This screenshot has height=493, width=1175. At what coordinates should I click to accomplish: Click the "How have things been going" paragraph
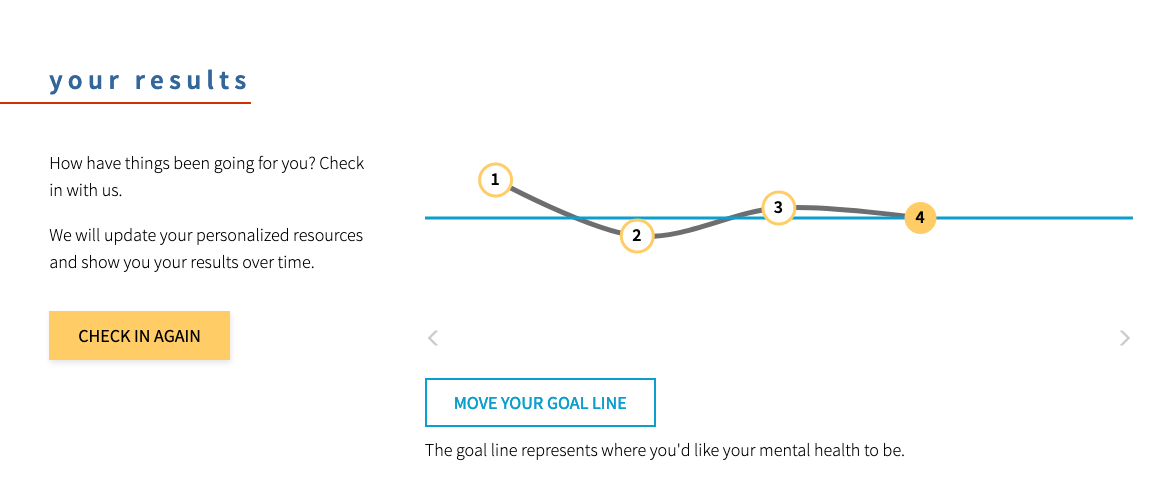coord(207,177)
